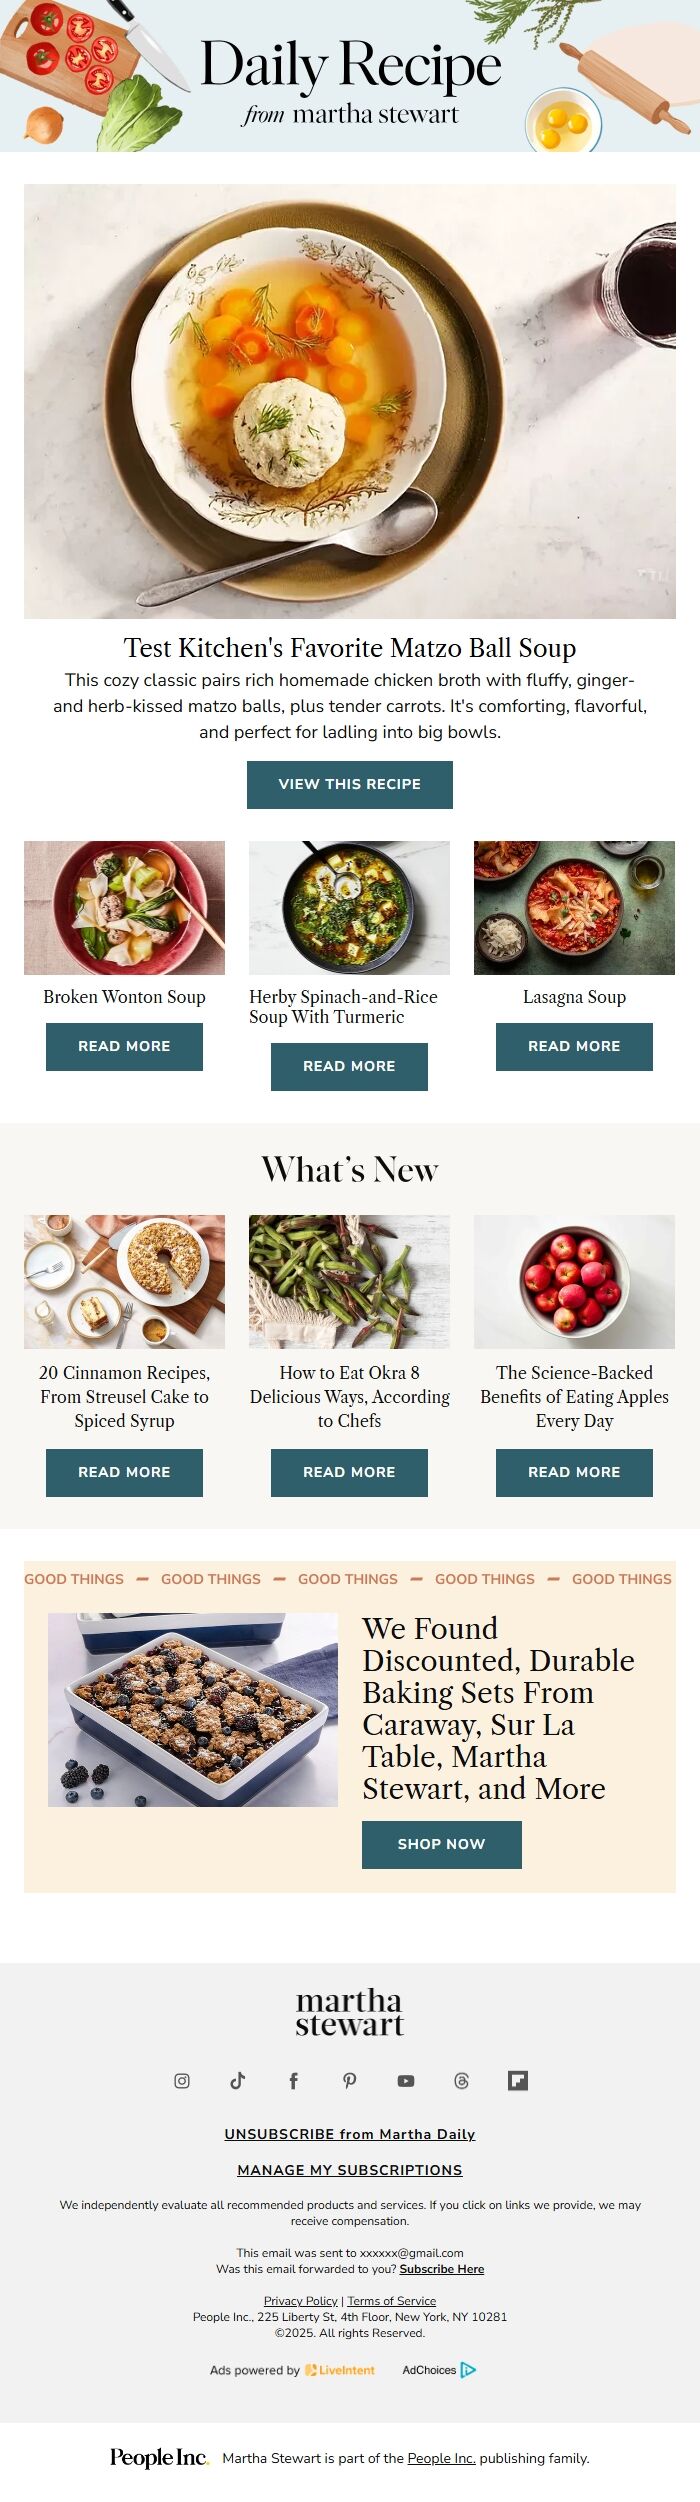Open the Flipboard icon in footer
Image resolution: width=700 pixels, height=2502 pixels.
517,2080
